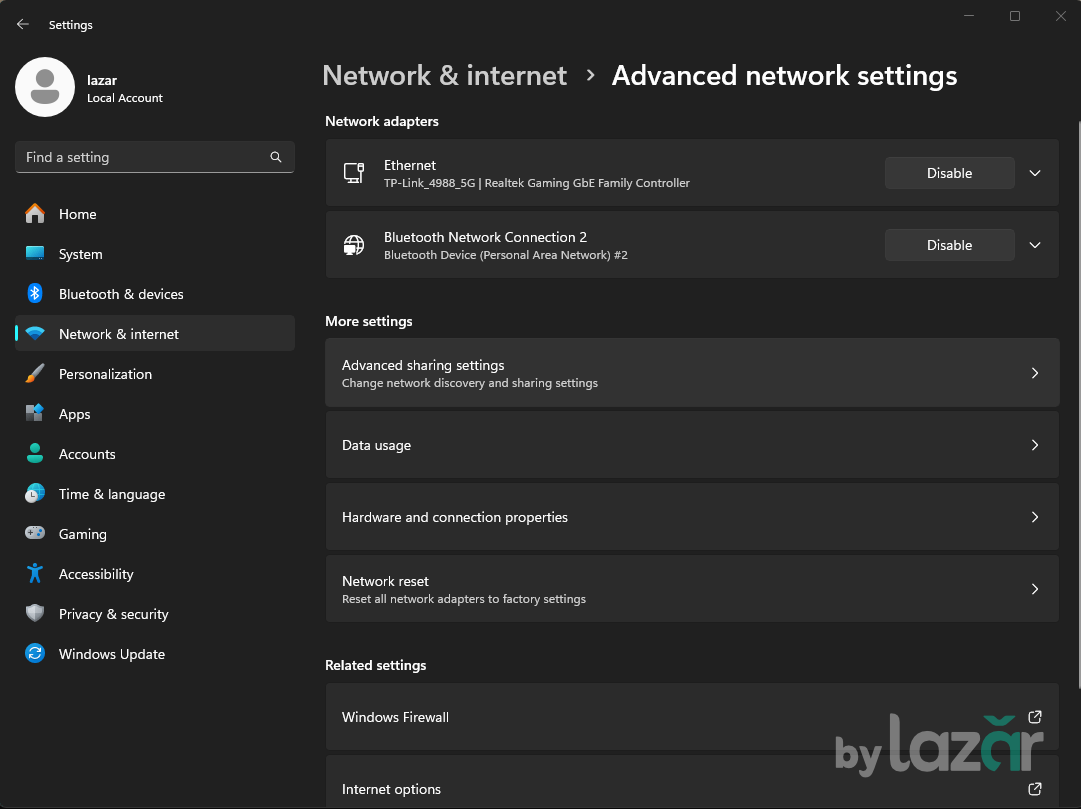Click the vertical scrollbar on the right
The image size is (1081, 809).
tap(1076, 400)
